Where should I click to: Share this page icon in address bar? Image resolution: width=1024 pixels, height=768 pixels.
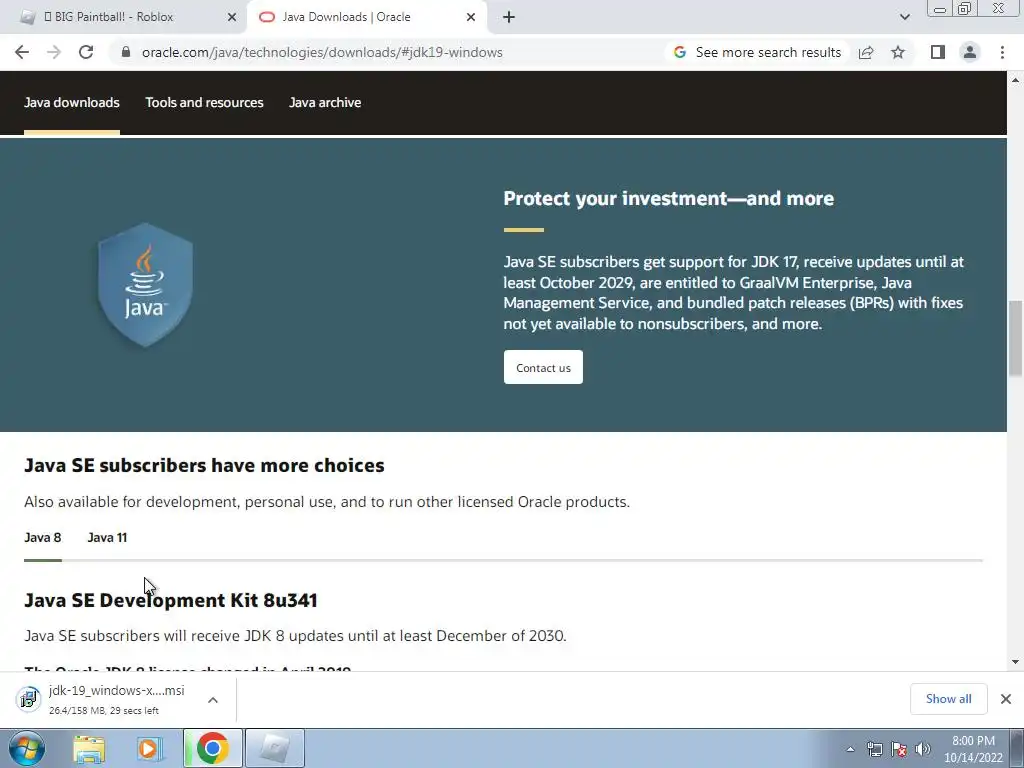(x=866, y=52)
